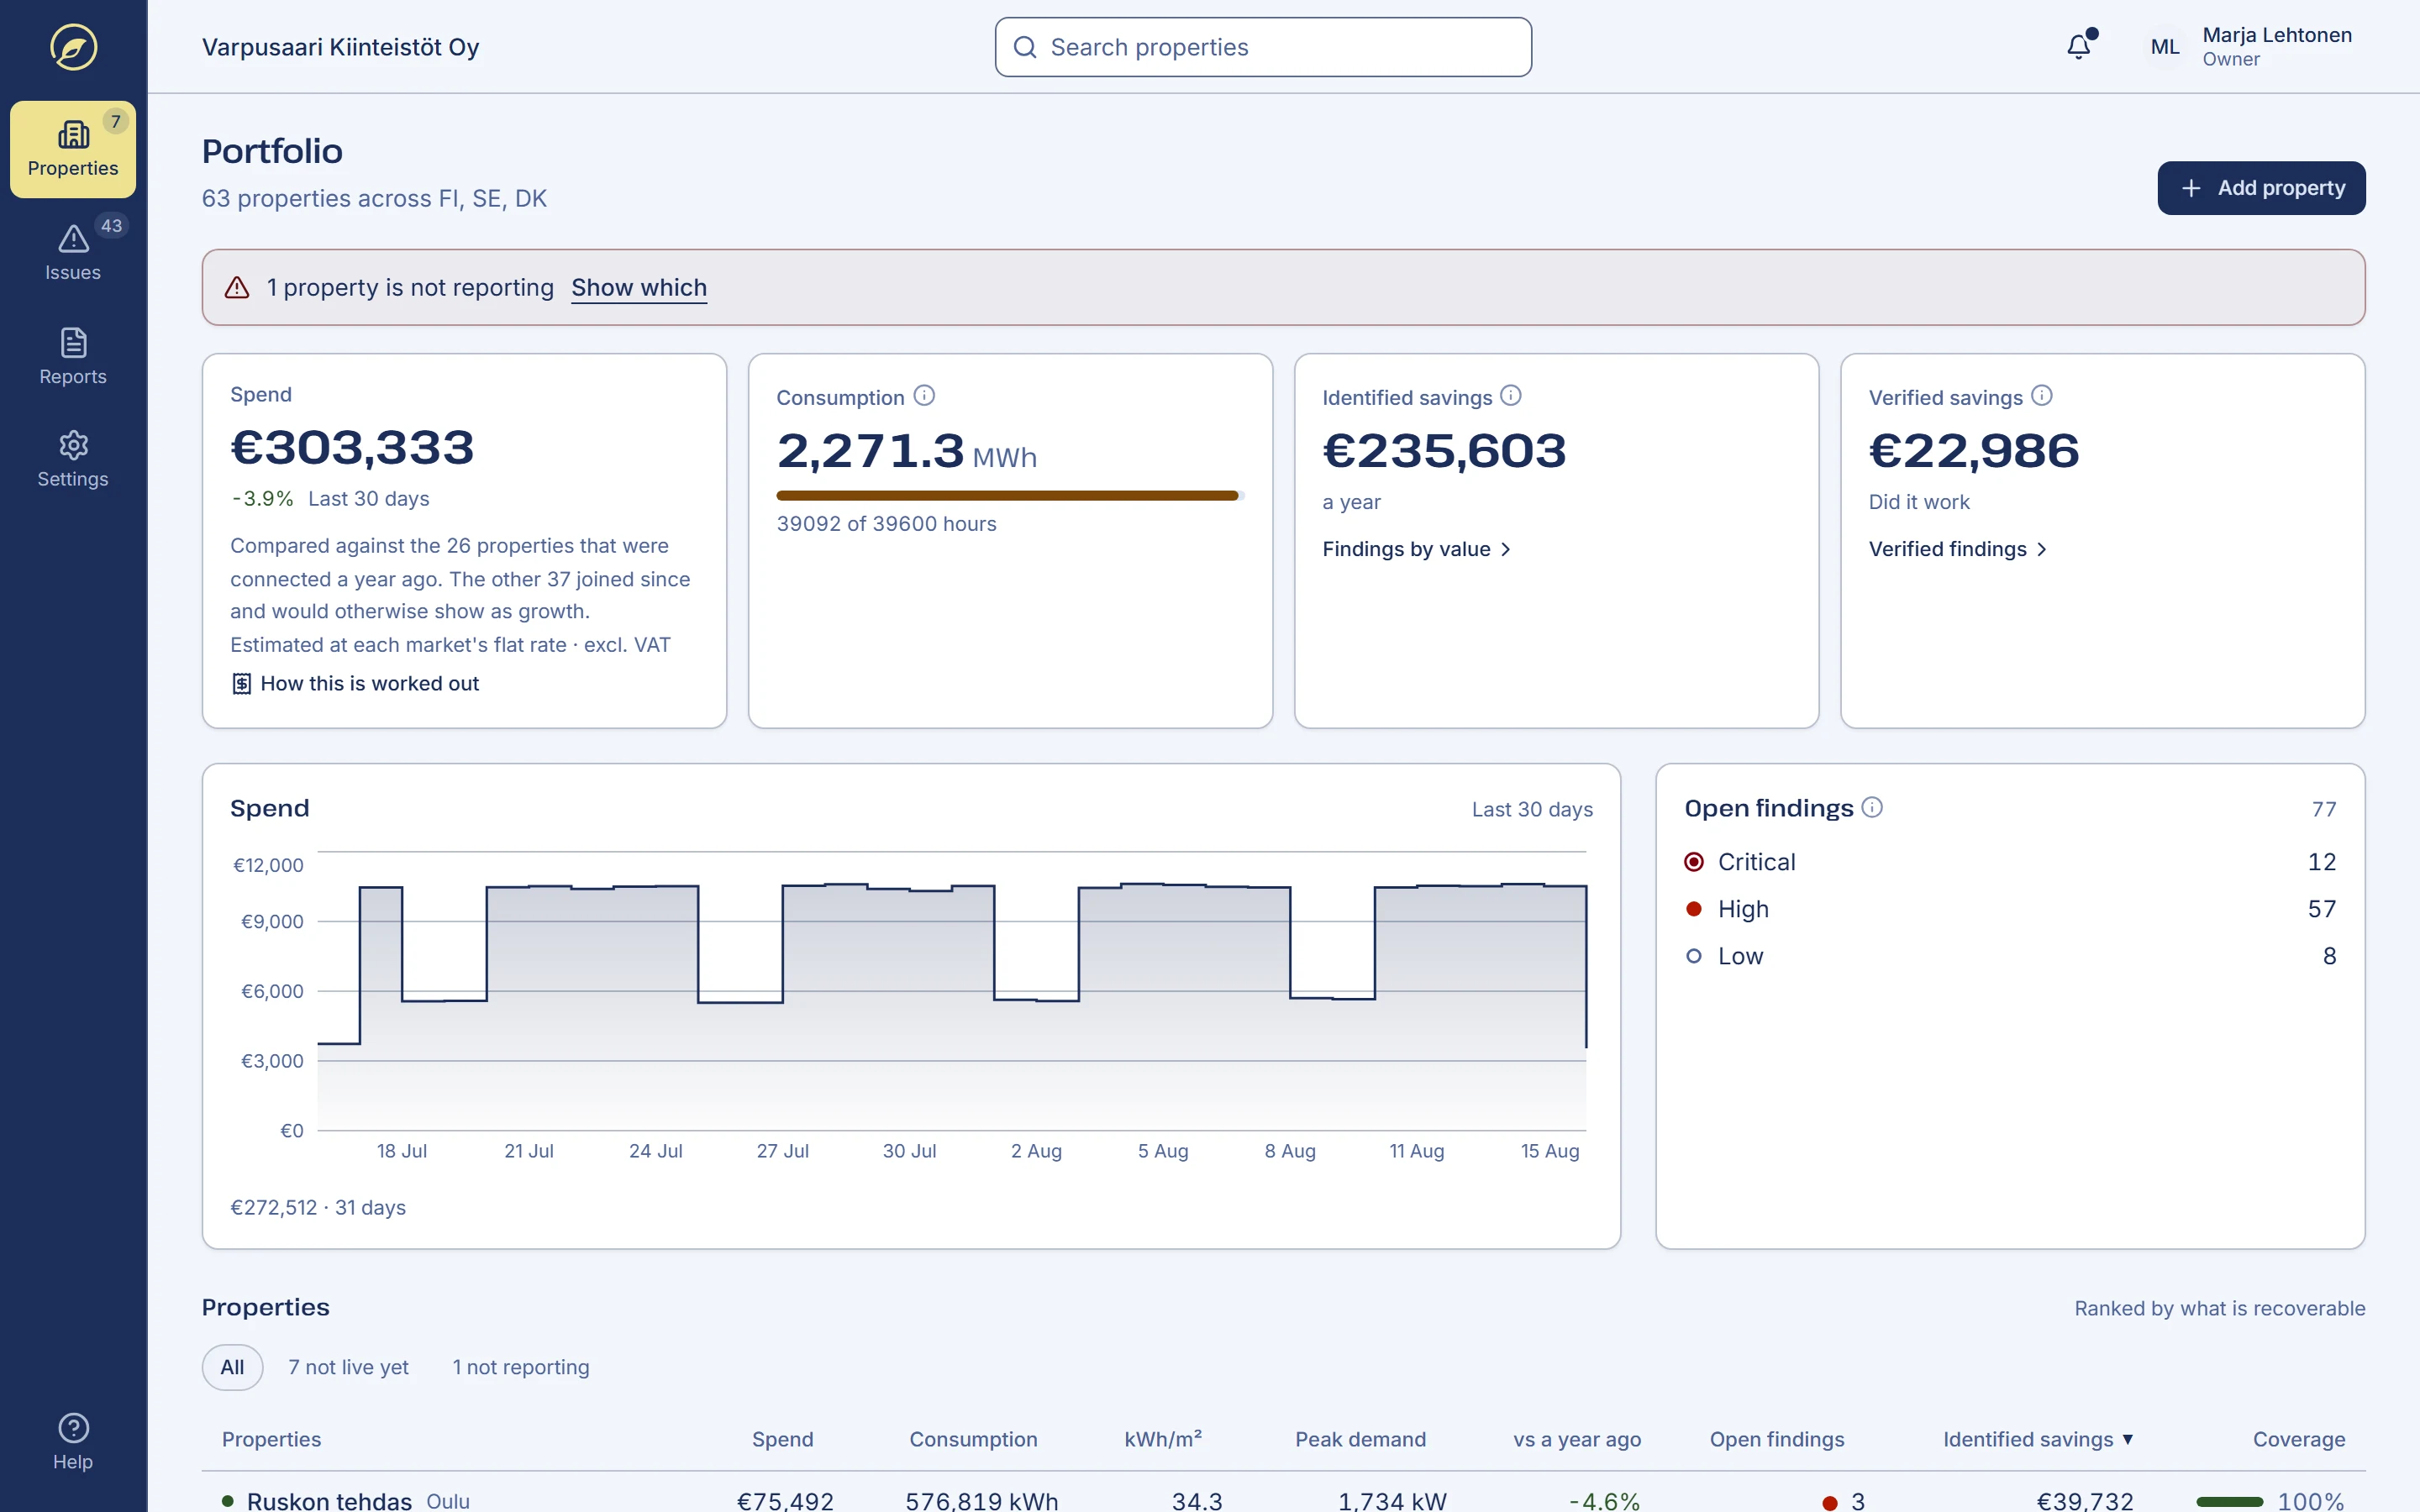
Task: Click the Low severity hollow dot
Action: click(x=1694, y=956)
